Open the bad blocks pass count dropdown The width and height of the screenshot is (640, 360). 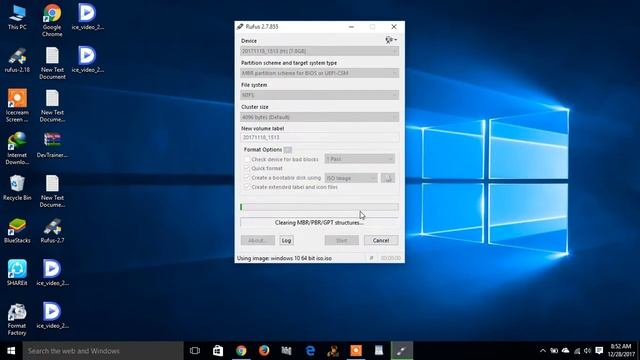(360, 159)
